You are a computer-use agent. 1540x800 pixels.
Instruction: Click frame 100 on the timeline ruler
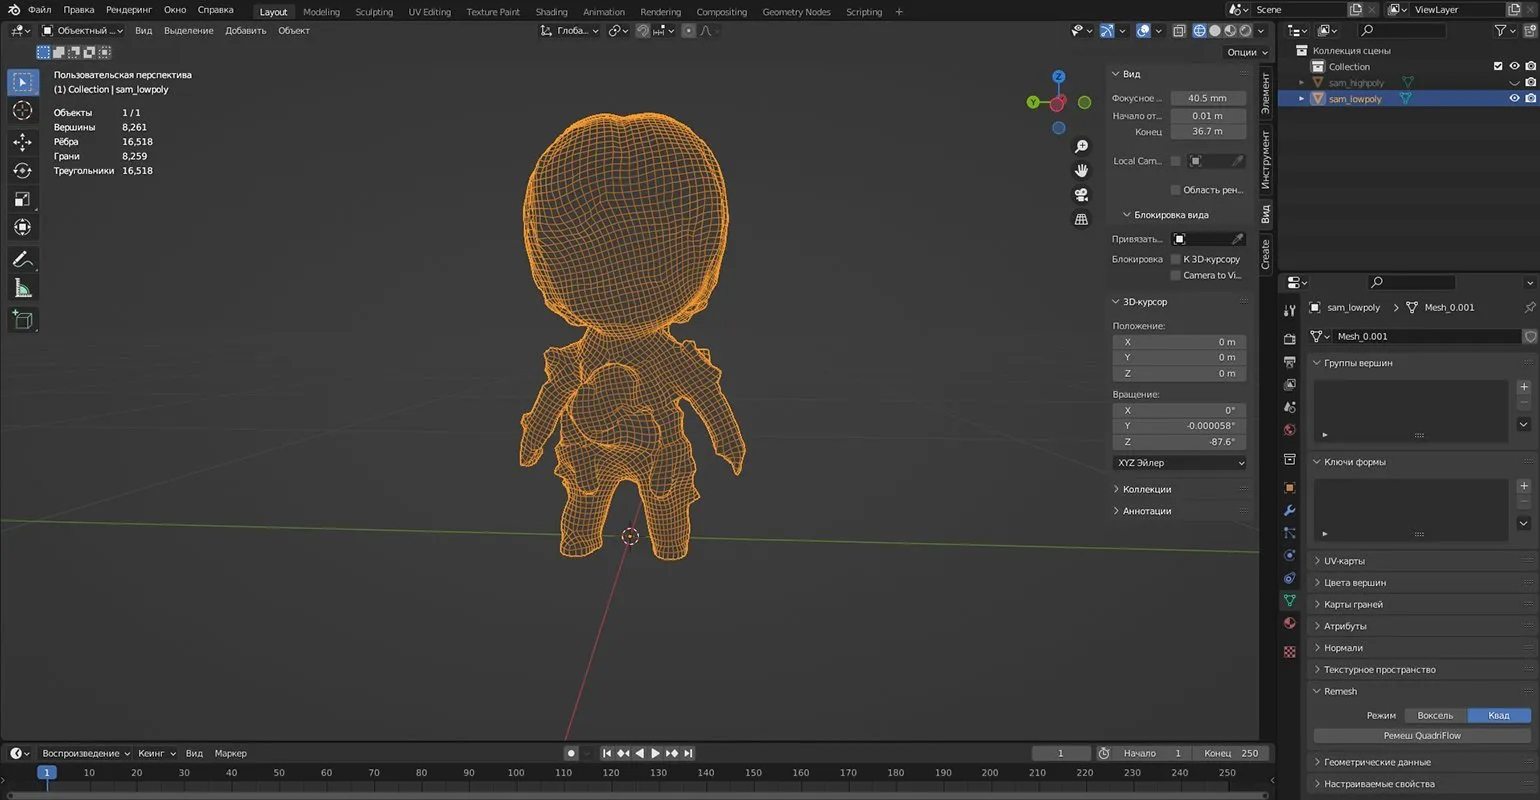(x=516, y=772)
